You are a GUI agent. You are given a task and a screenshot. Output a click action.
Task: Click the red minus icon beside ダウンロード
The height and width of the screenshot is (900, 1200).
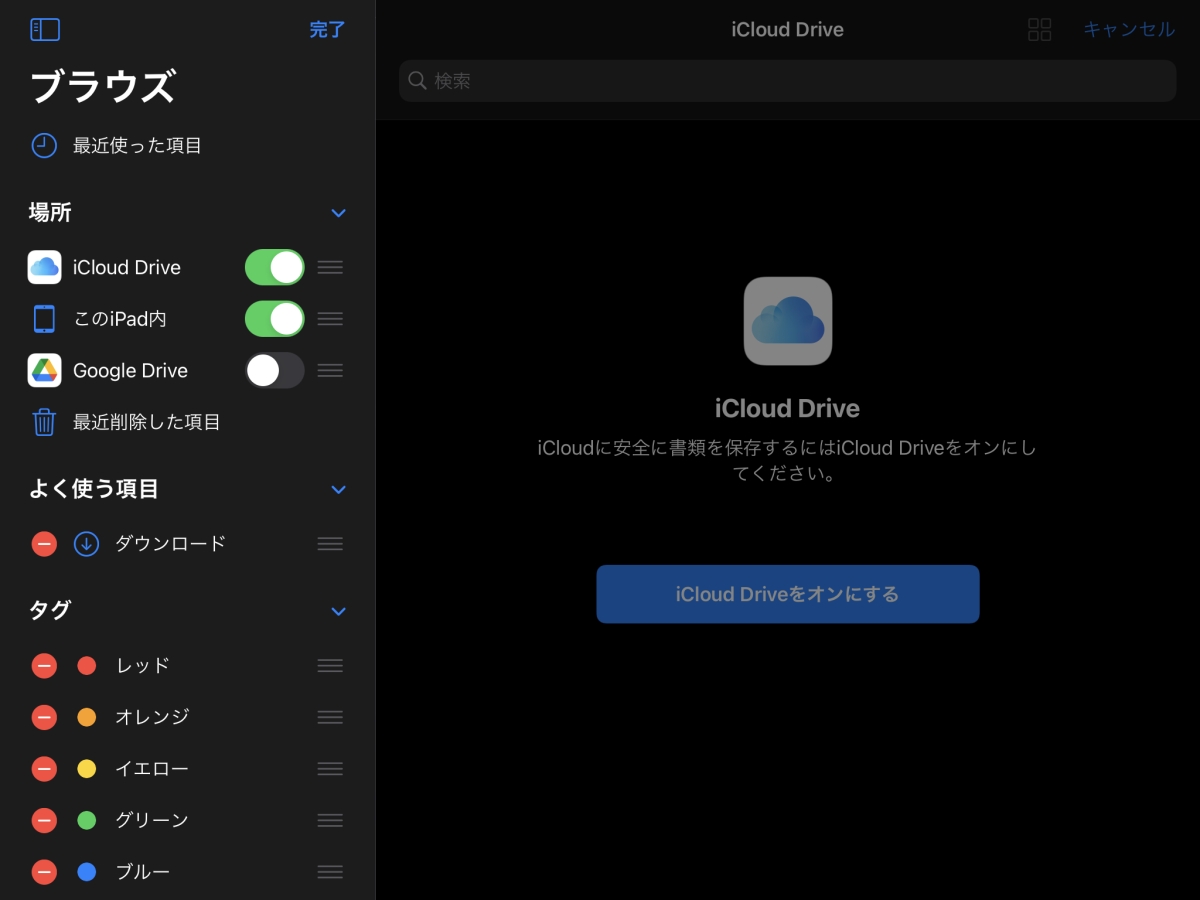44,544
